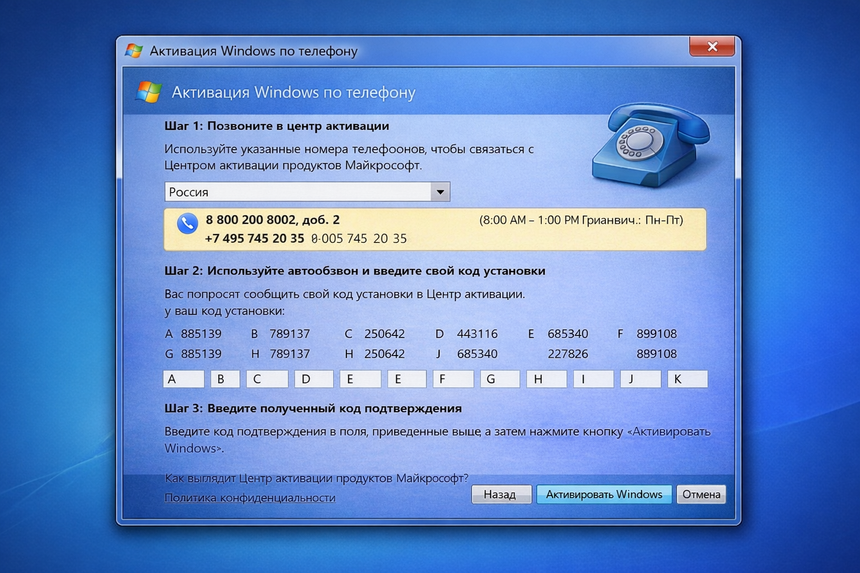Click installation code block D 443116
The image size is (860, 573).
[x=467, y=334]
